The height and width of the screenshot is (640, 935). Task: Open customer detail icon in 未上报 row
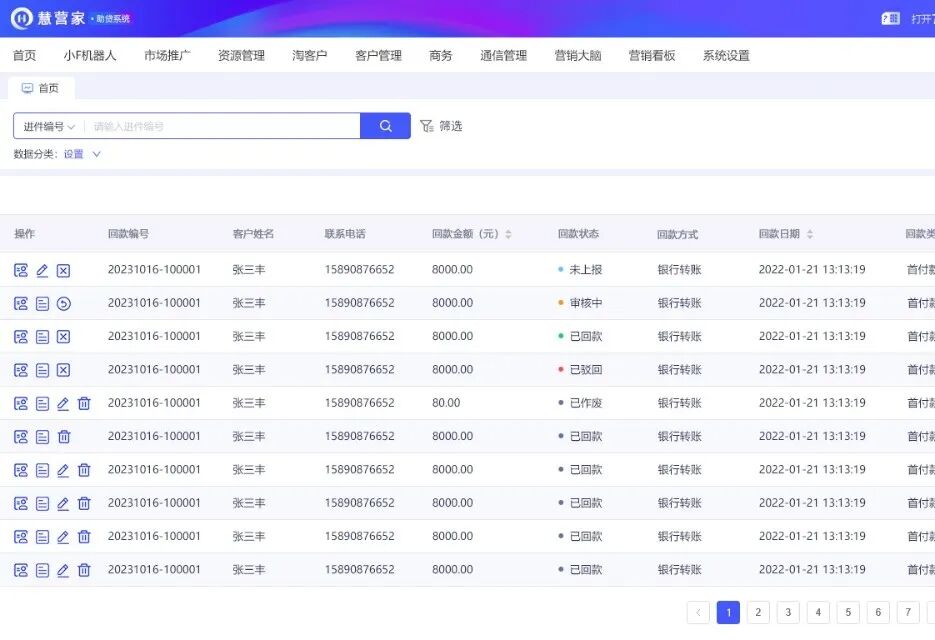(x=21, y=270)
